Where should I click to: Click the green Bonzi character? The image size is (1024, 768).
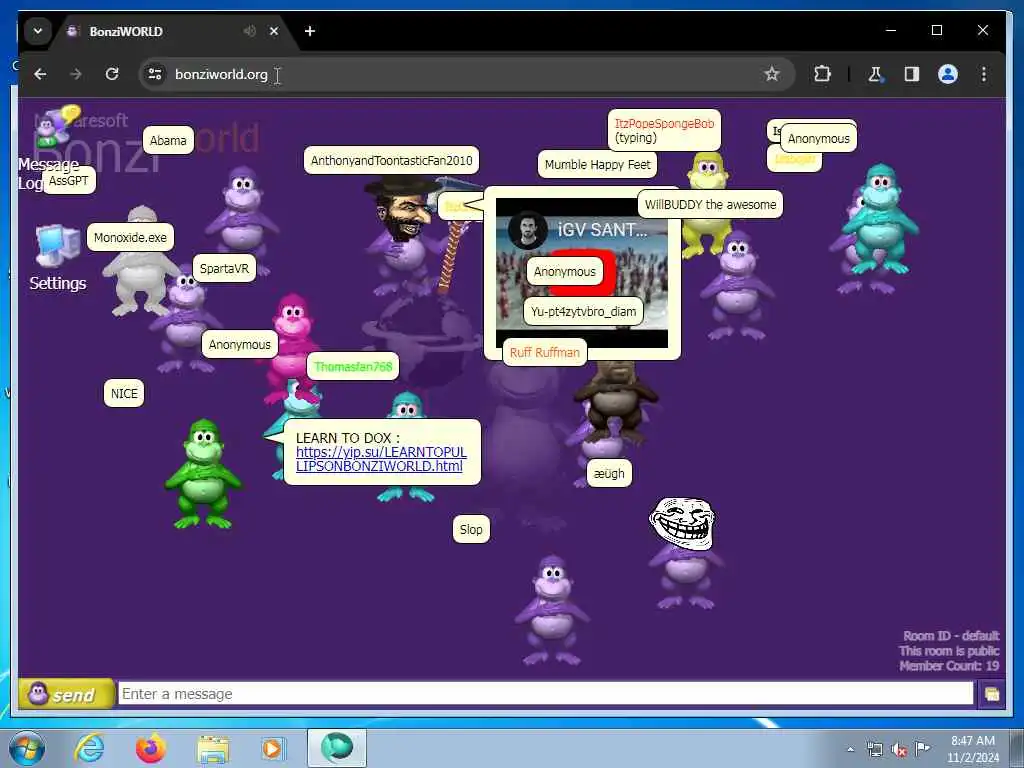[204, 474]
